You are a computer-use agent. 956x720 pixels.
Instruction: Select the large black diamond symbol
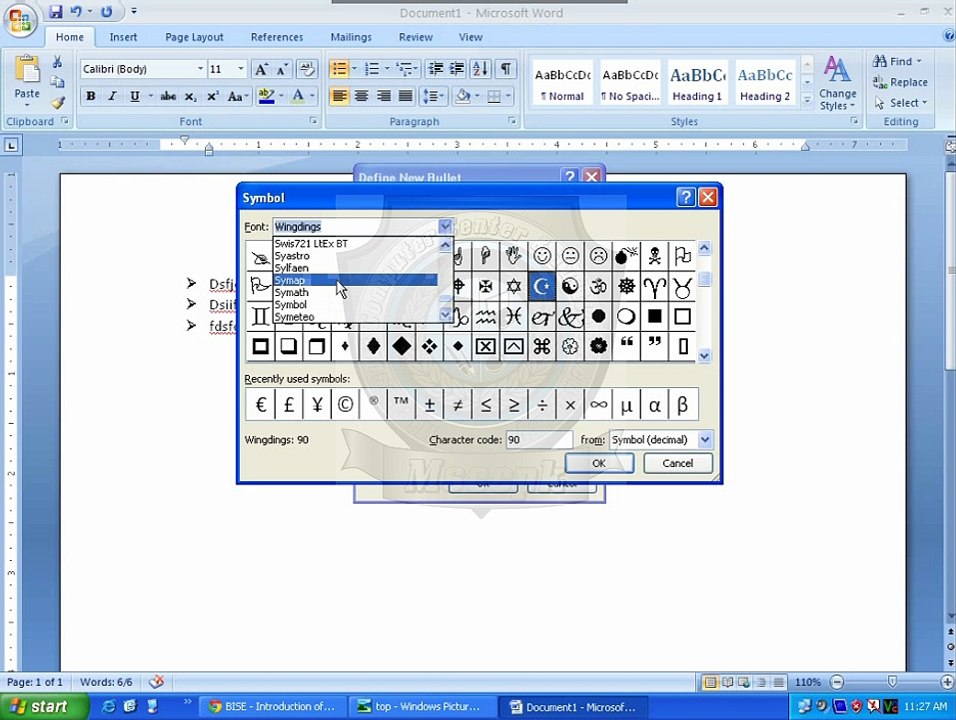[401, 346]
